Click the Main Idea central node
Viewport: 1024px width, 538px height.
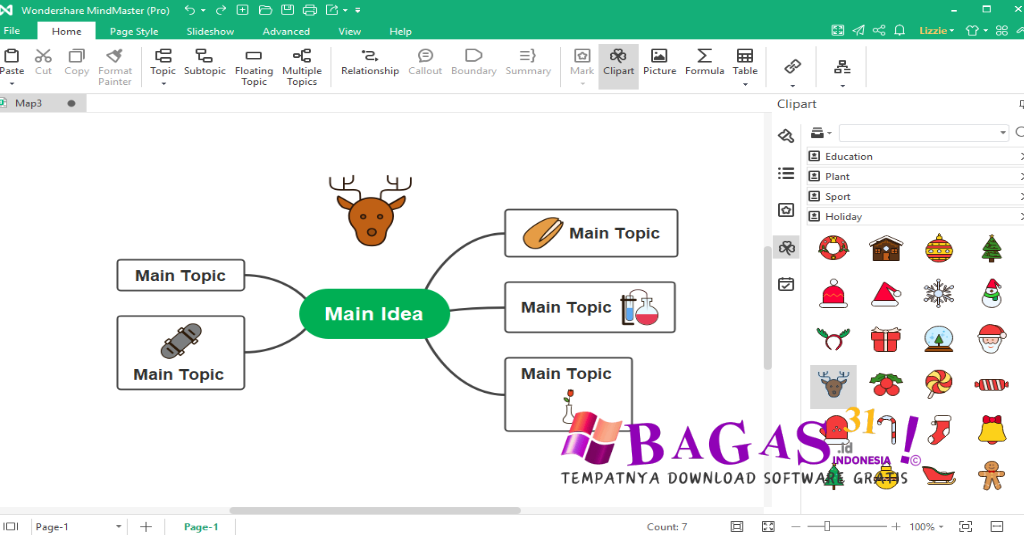(x=374, y=314)
